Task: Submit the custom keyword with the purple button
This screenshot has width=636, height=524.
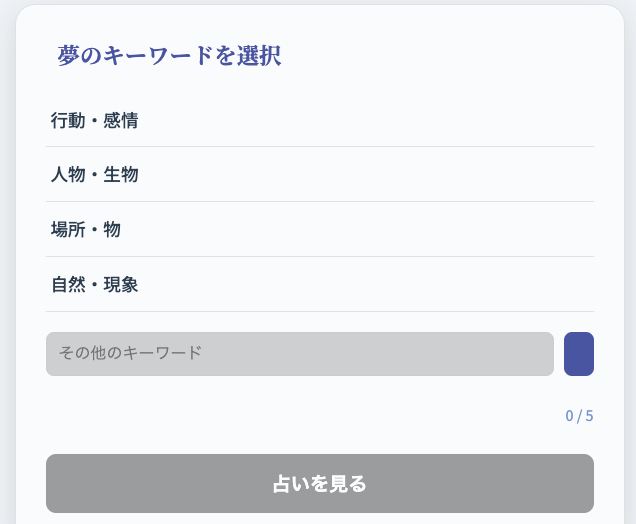Action: pyautogui.click(x=579, y=354)
